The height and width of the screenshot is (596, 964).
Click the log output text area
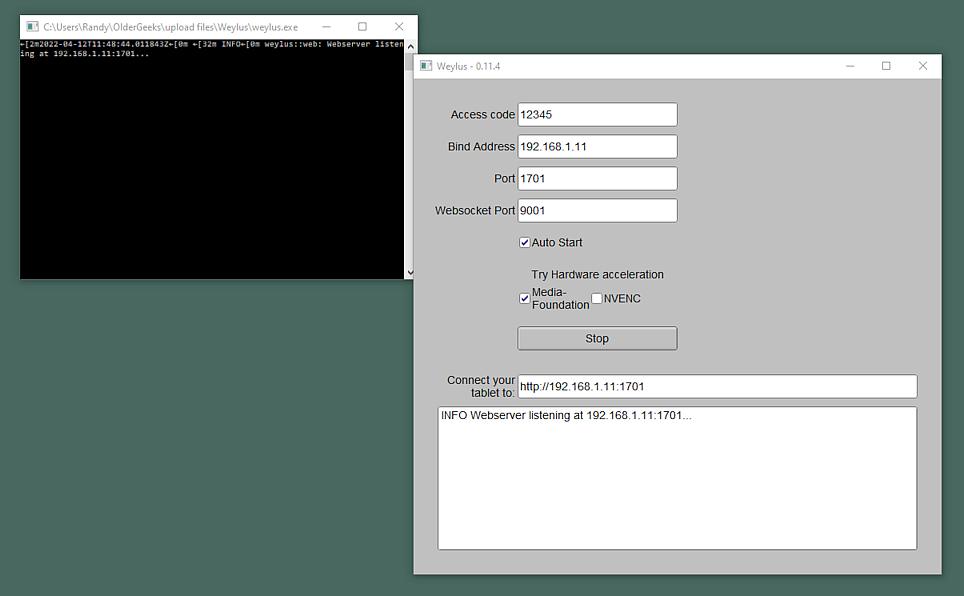(x=677, y=478)
